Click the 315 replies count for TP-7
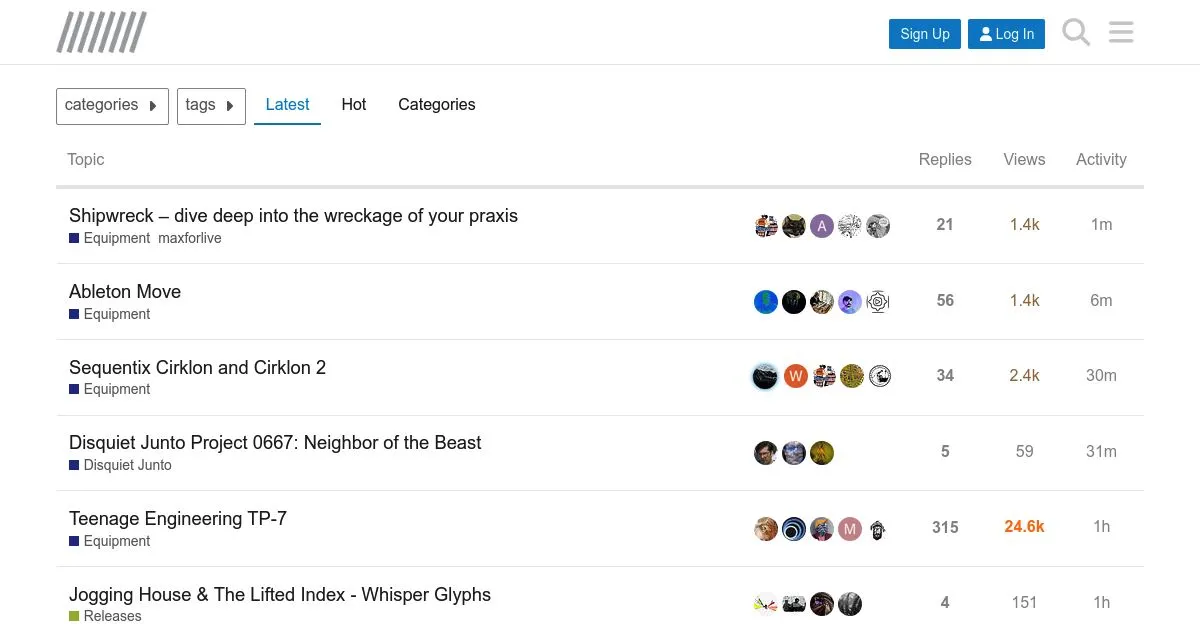The height and width of the screenshot is (630, 1200). [x=945, y=528]
